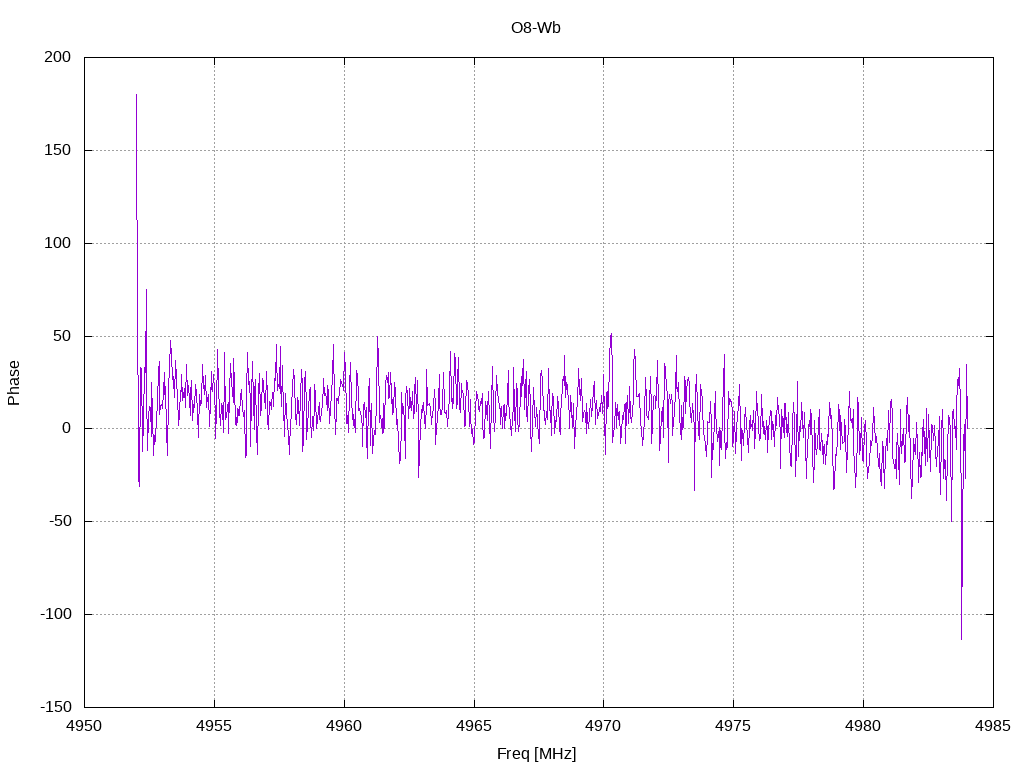
Task: Click x-axis tick label 4965
Action: 474,726
